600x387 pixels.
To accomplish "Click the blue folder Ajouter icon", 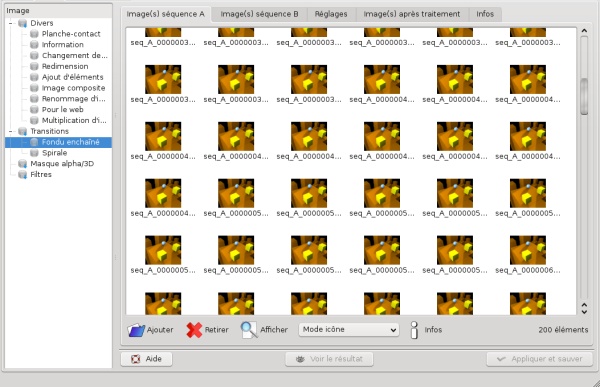I will (136, 330).
